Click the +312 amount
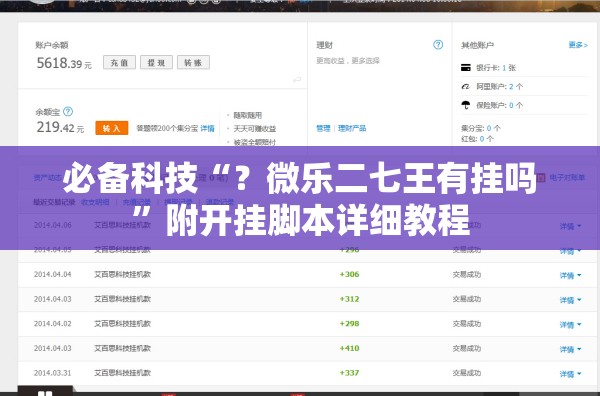Screen dimensions: 600x396 tap(349, 299)
